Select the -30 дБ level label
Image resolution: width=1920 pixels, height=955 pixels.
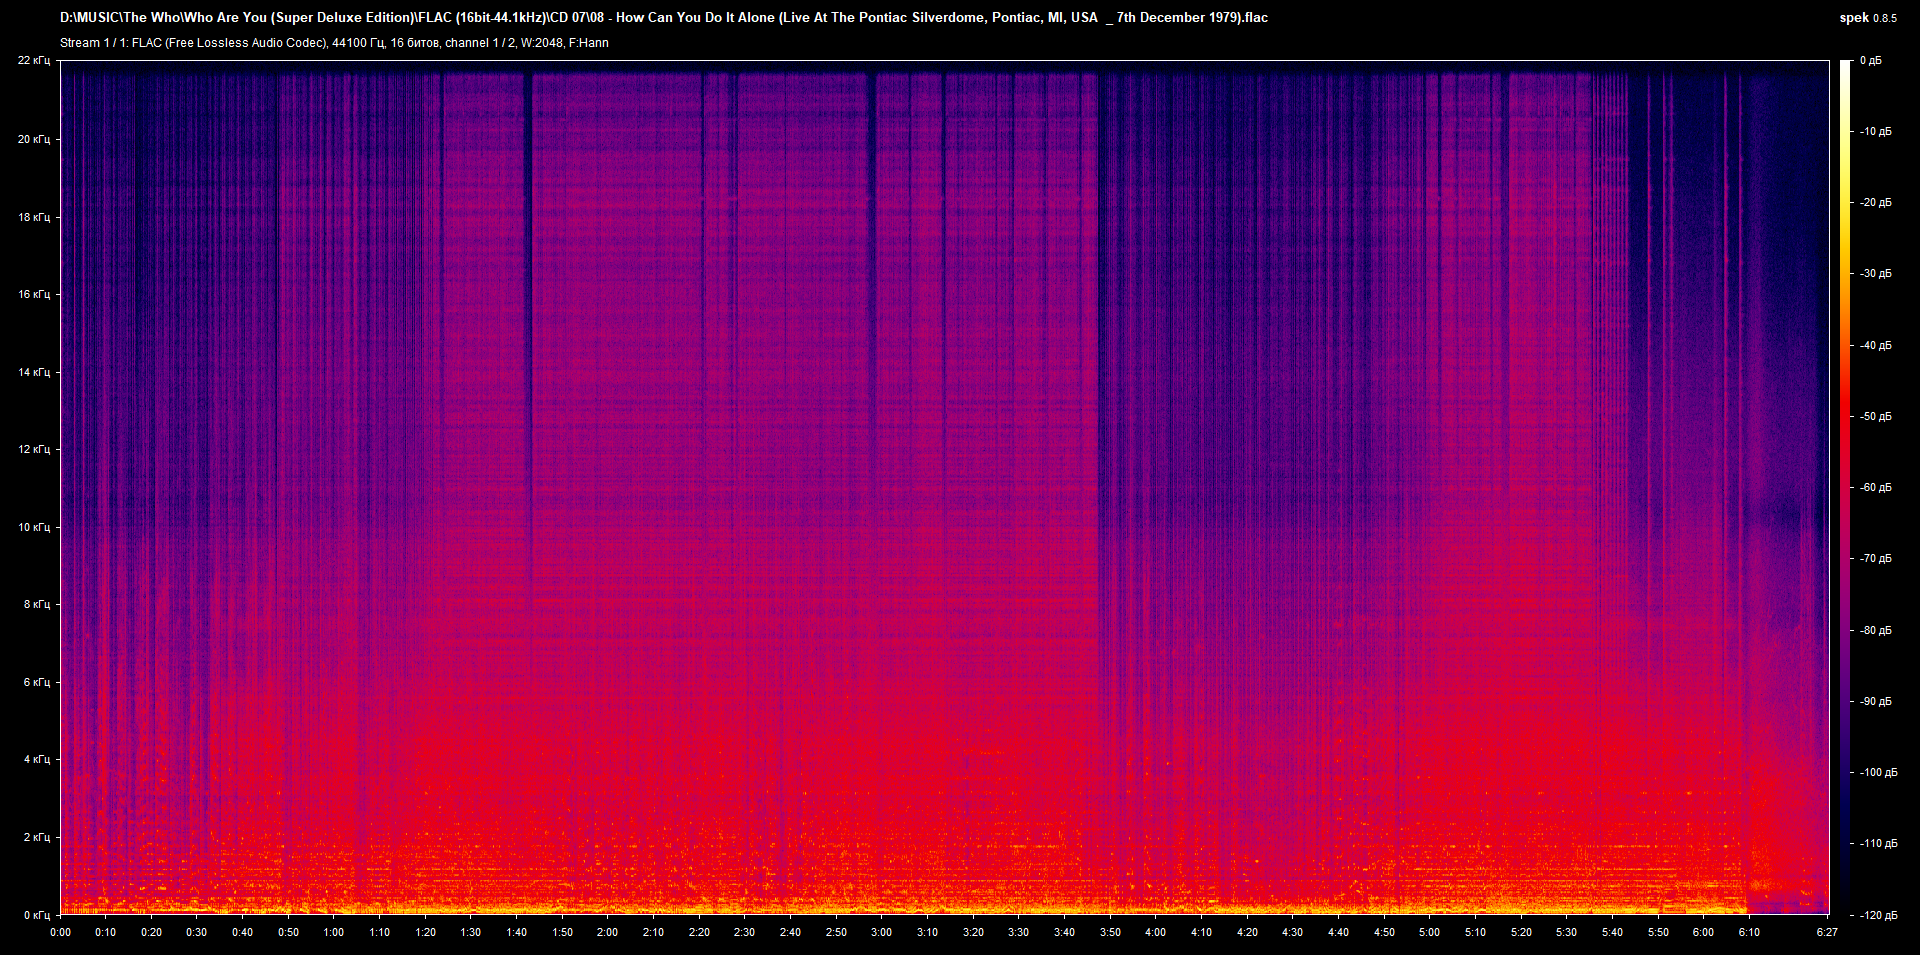point(1875,273)
